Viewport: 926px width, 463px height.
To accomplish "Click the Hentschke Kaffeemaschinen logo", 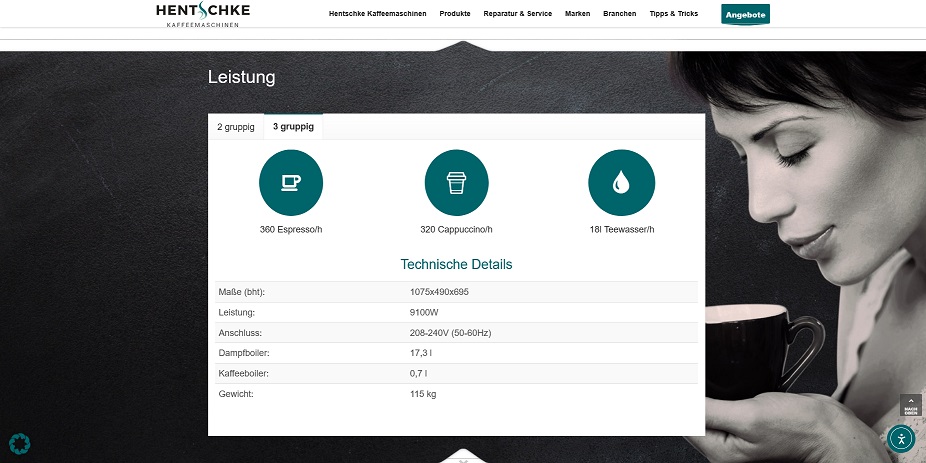I will 203,14.
